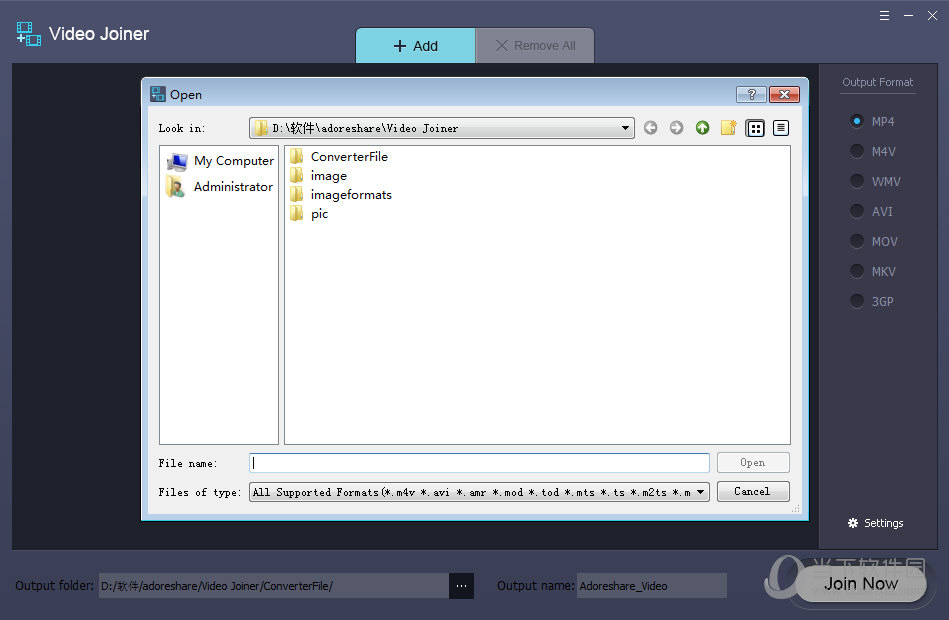
Task: Select the imageformats folder
Action: [341, 194]
